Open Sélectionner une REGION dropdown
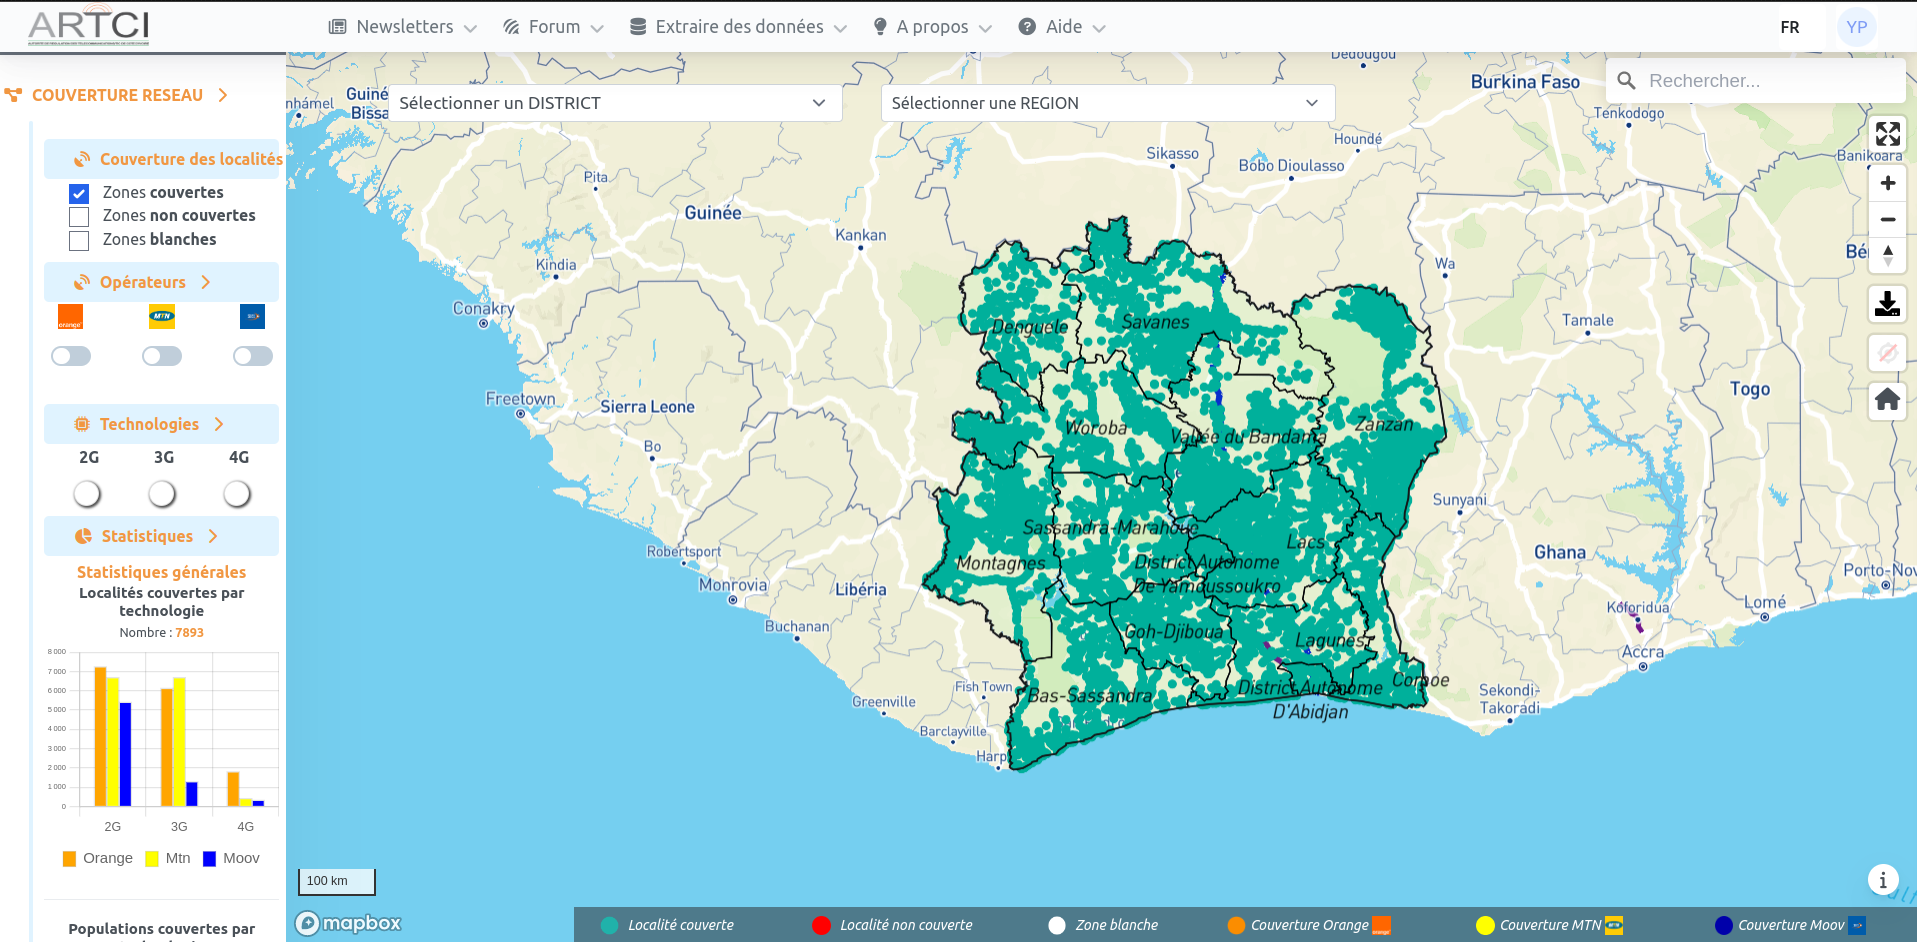This screenshot has width=1917, height=942. (1107, 103)
